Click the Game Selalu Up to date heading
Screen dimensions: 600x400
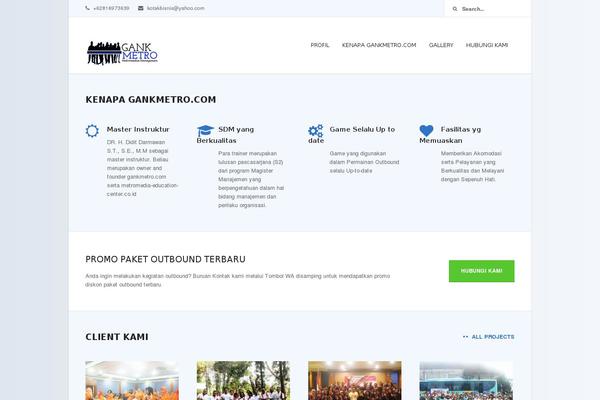click(x=351, y=135)
